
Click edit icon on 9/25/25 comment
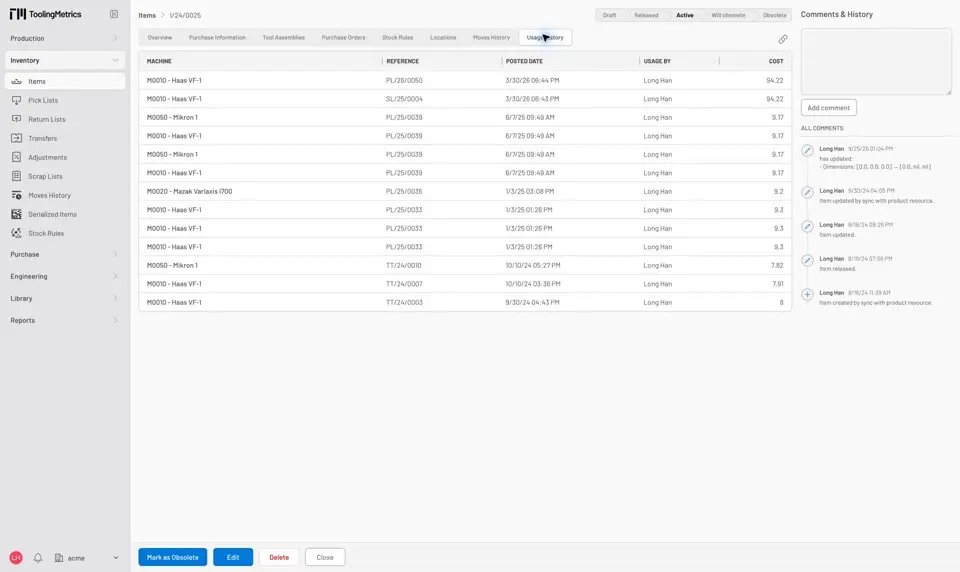[808, 151]
